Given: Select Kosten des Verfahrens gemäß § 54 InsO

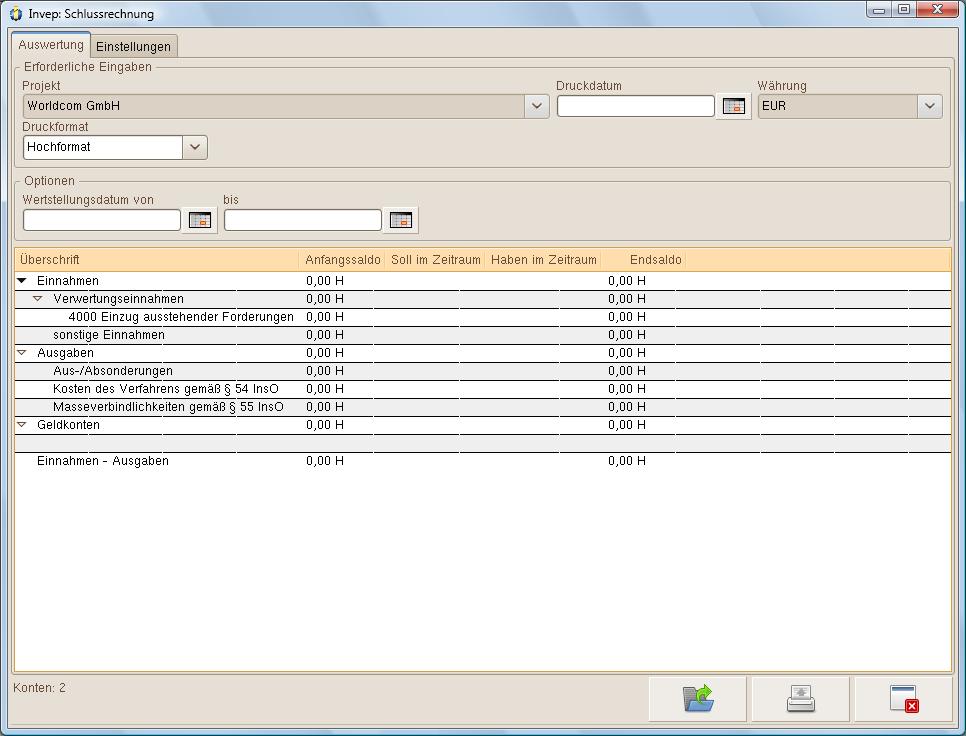Looking at the screenshot, I should (x=482, y=389).
